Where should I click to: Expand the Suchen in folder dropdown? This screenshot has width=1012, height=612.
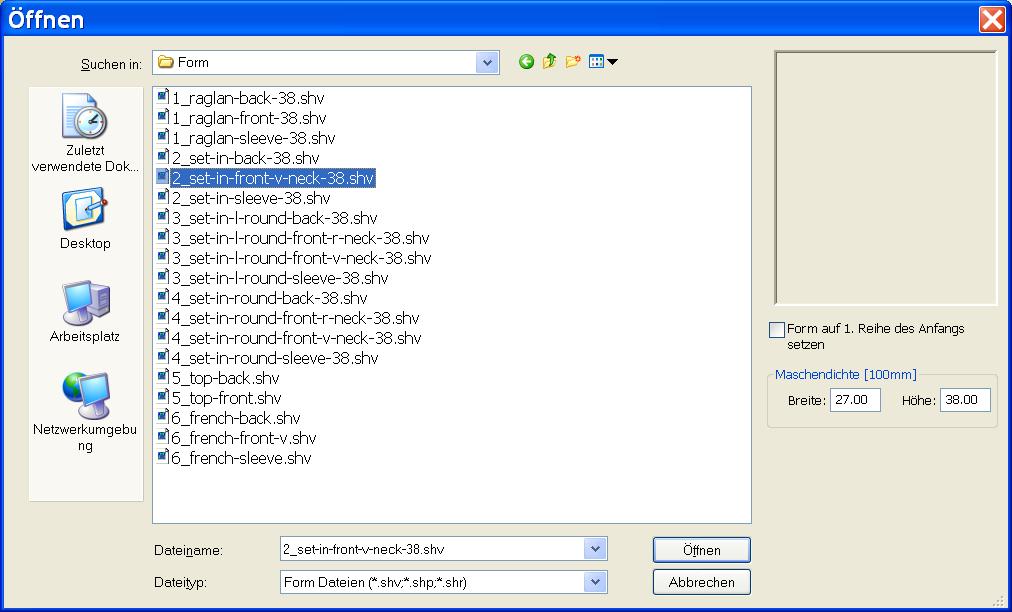[x=487, y=63]
